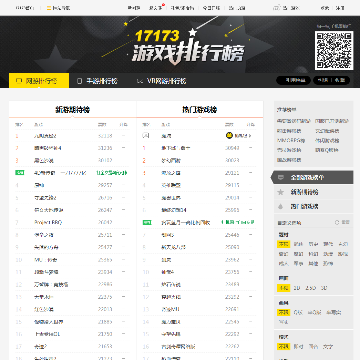Click the icon on the dark 全部游戏榜单 bar

click(x=281, y=177)
